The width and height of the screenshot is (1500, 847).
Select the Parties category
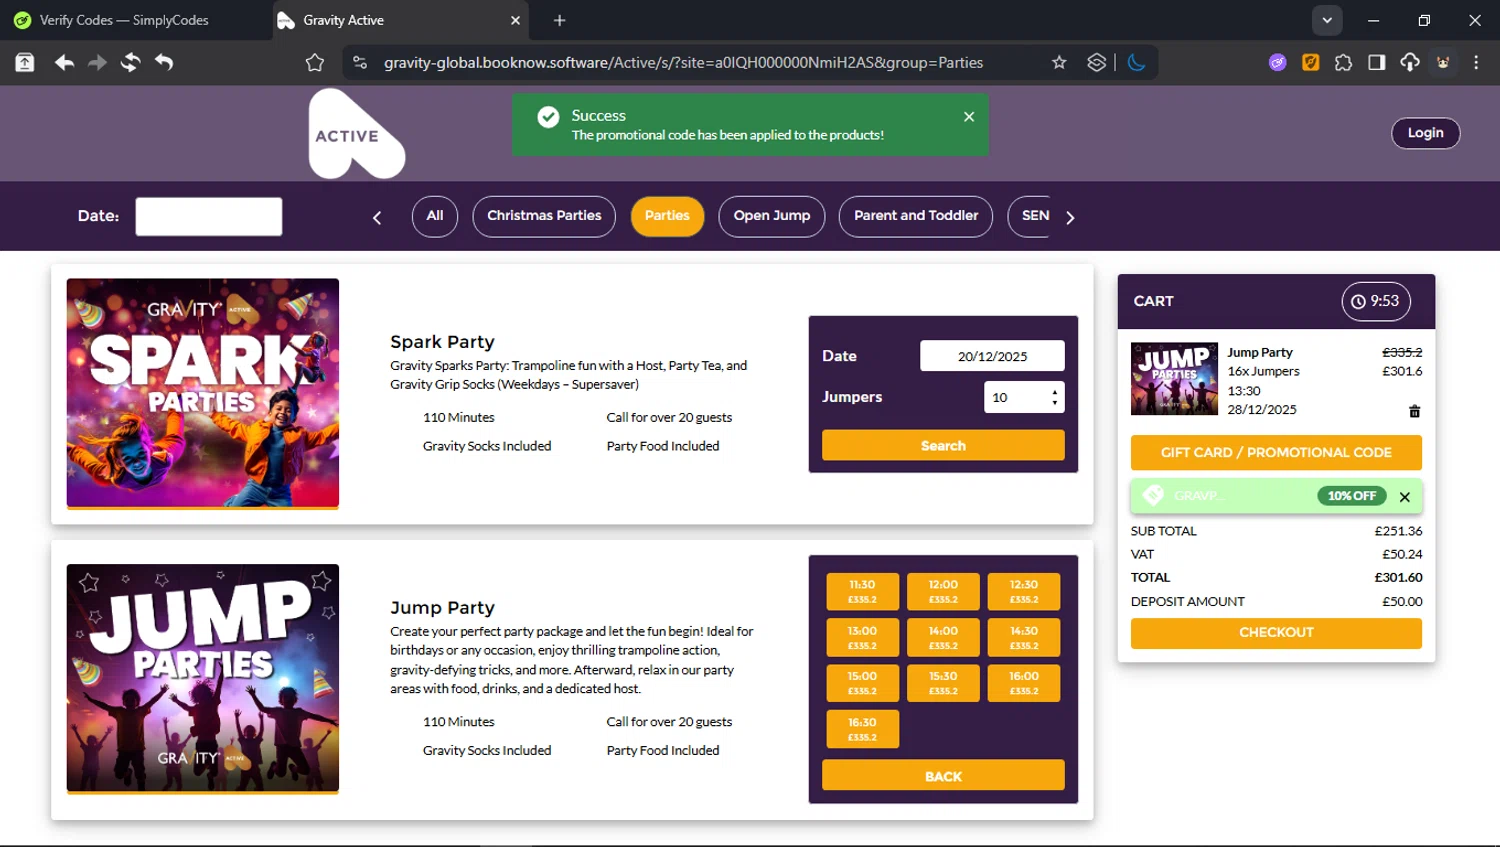(x=667, y=216)
